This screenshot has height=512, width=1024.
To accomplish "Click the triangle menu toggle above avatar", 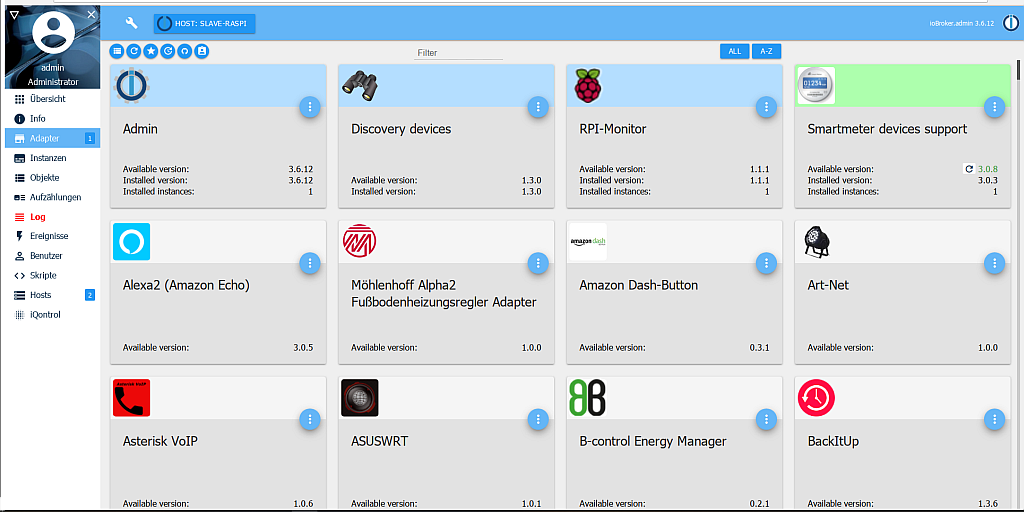I will [x=14, y=14].
